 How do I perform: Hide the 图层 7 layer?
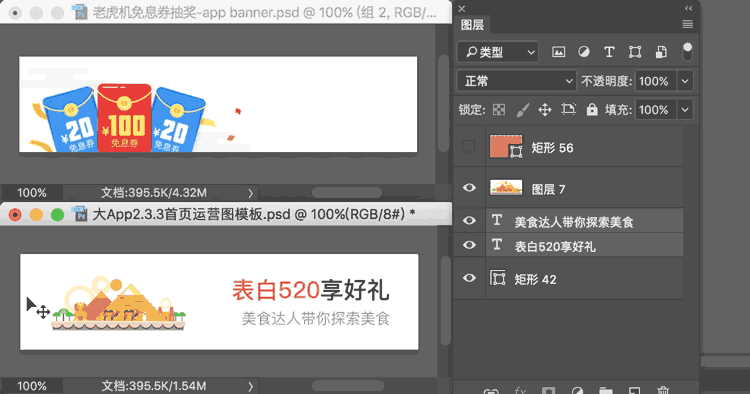[469, 187]
